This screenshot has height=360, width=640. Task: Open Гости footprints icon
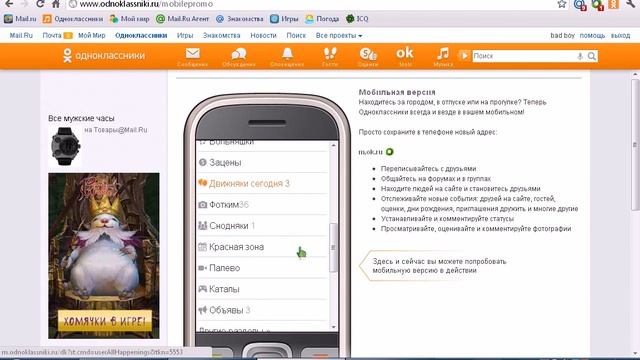click(x=330, y=57)
